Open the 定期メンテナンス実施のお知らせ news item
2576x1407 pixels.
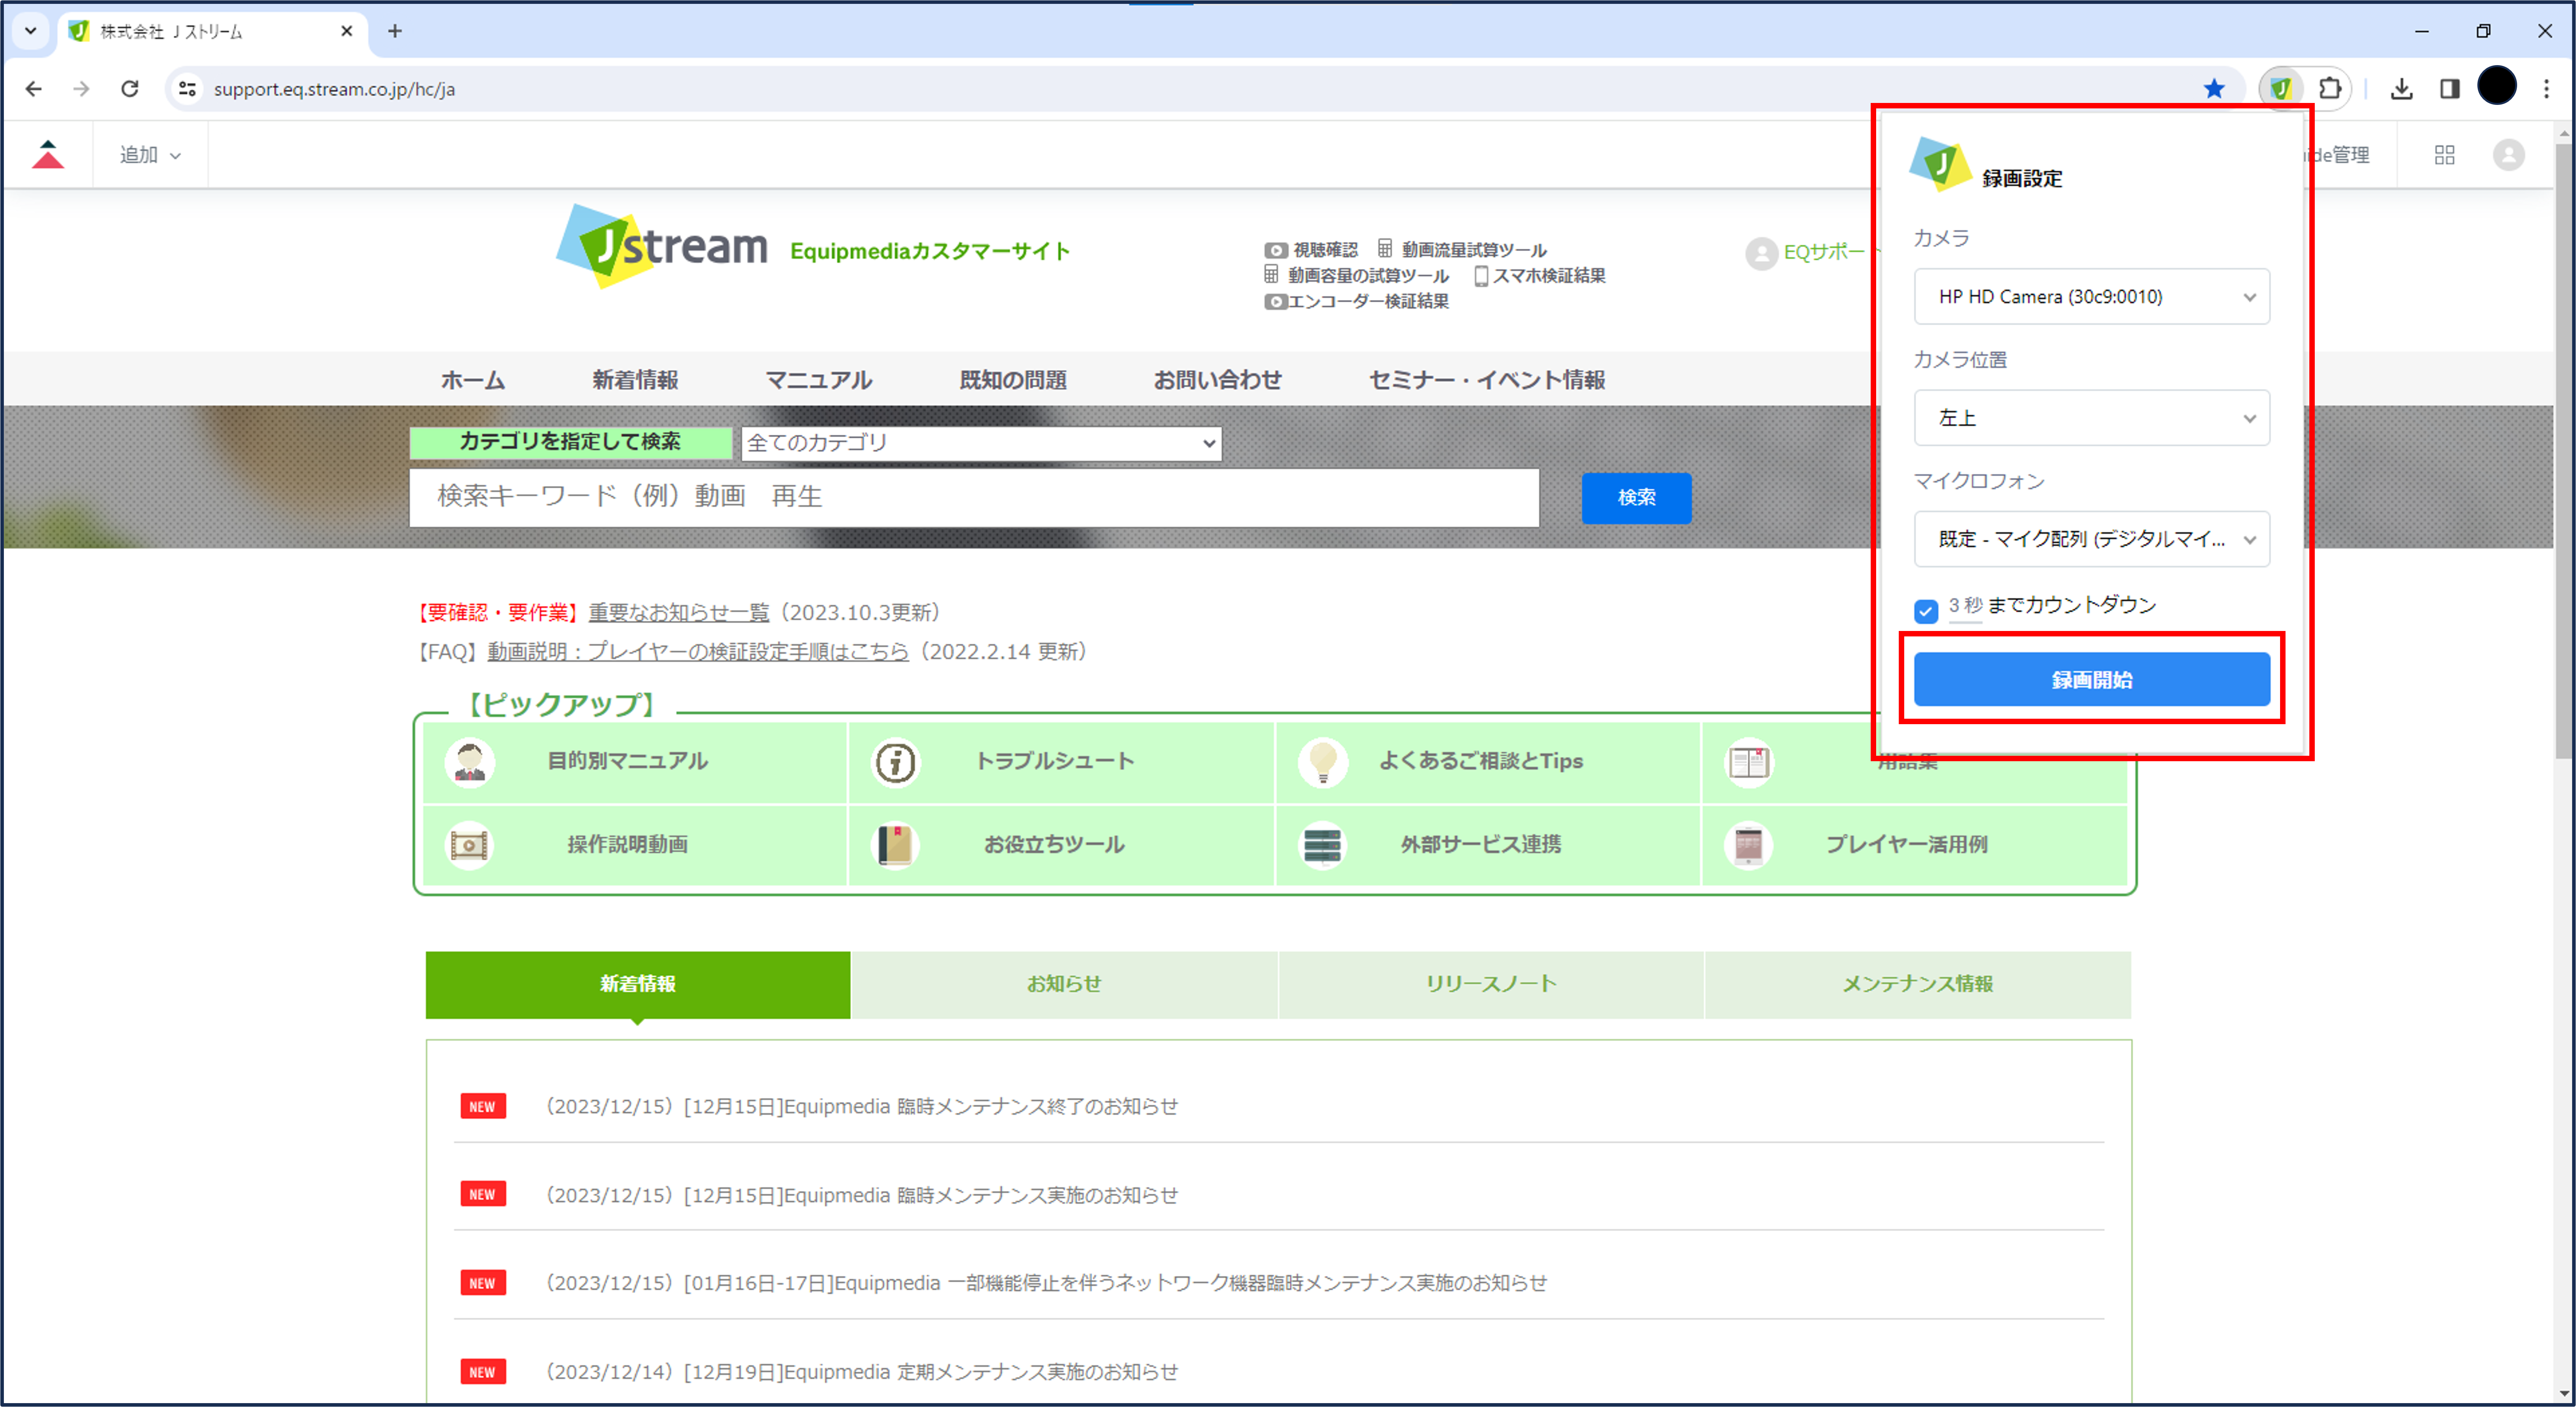tap(861, 1371)
